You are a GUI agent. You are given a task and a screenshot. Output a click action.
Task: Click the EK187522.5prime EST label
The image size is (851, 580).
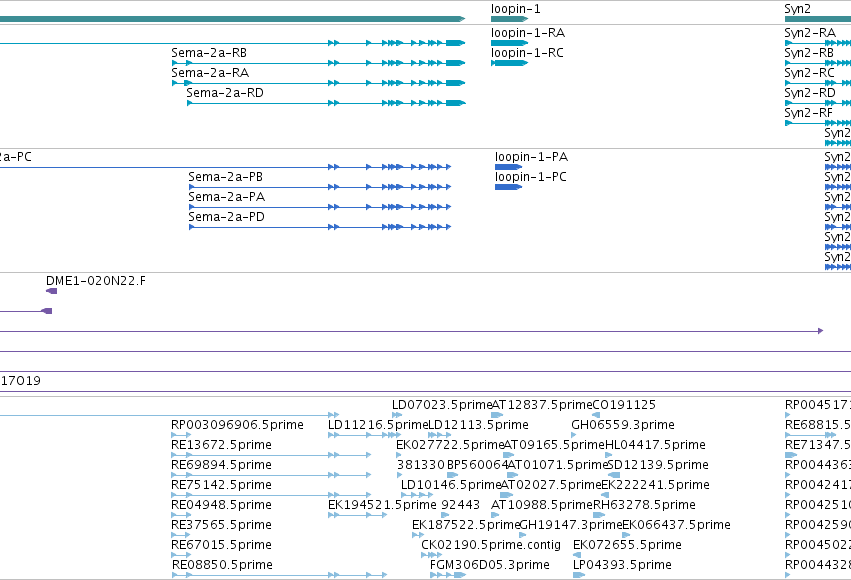(x=466, y=526)
